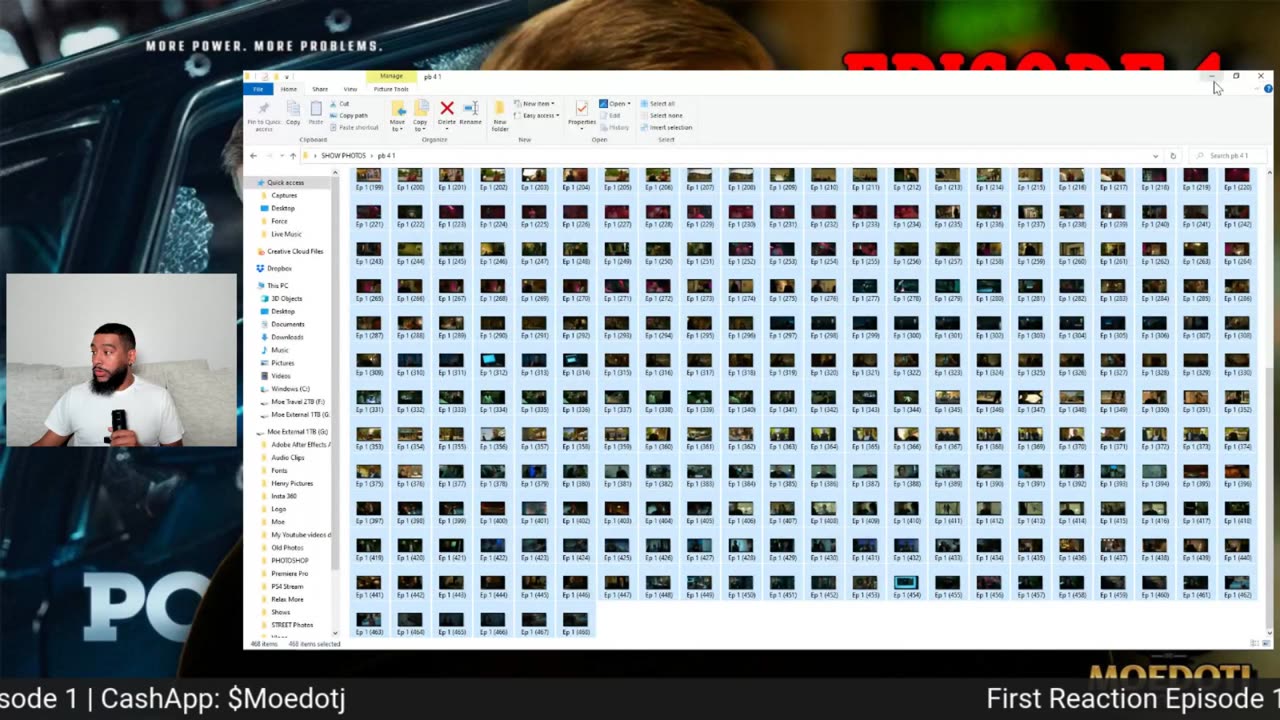Click pb 4 1 breadcrumb segment
The width and height of the screenshot is (1280, 720).
tap(386, 156)
